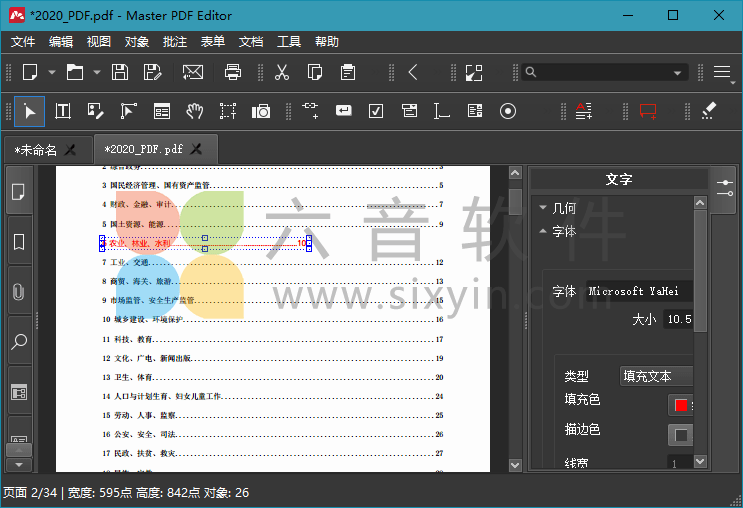Send the document by email icon
743x508 pixels.
193,73
